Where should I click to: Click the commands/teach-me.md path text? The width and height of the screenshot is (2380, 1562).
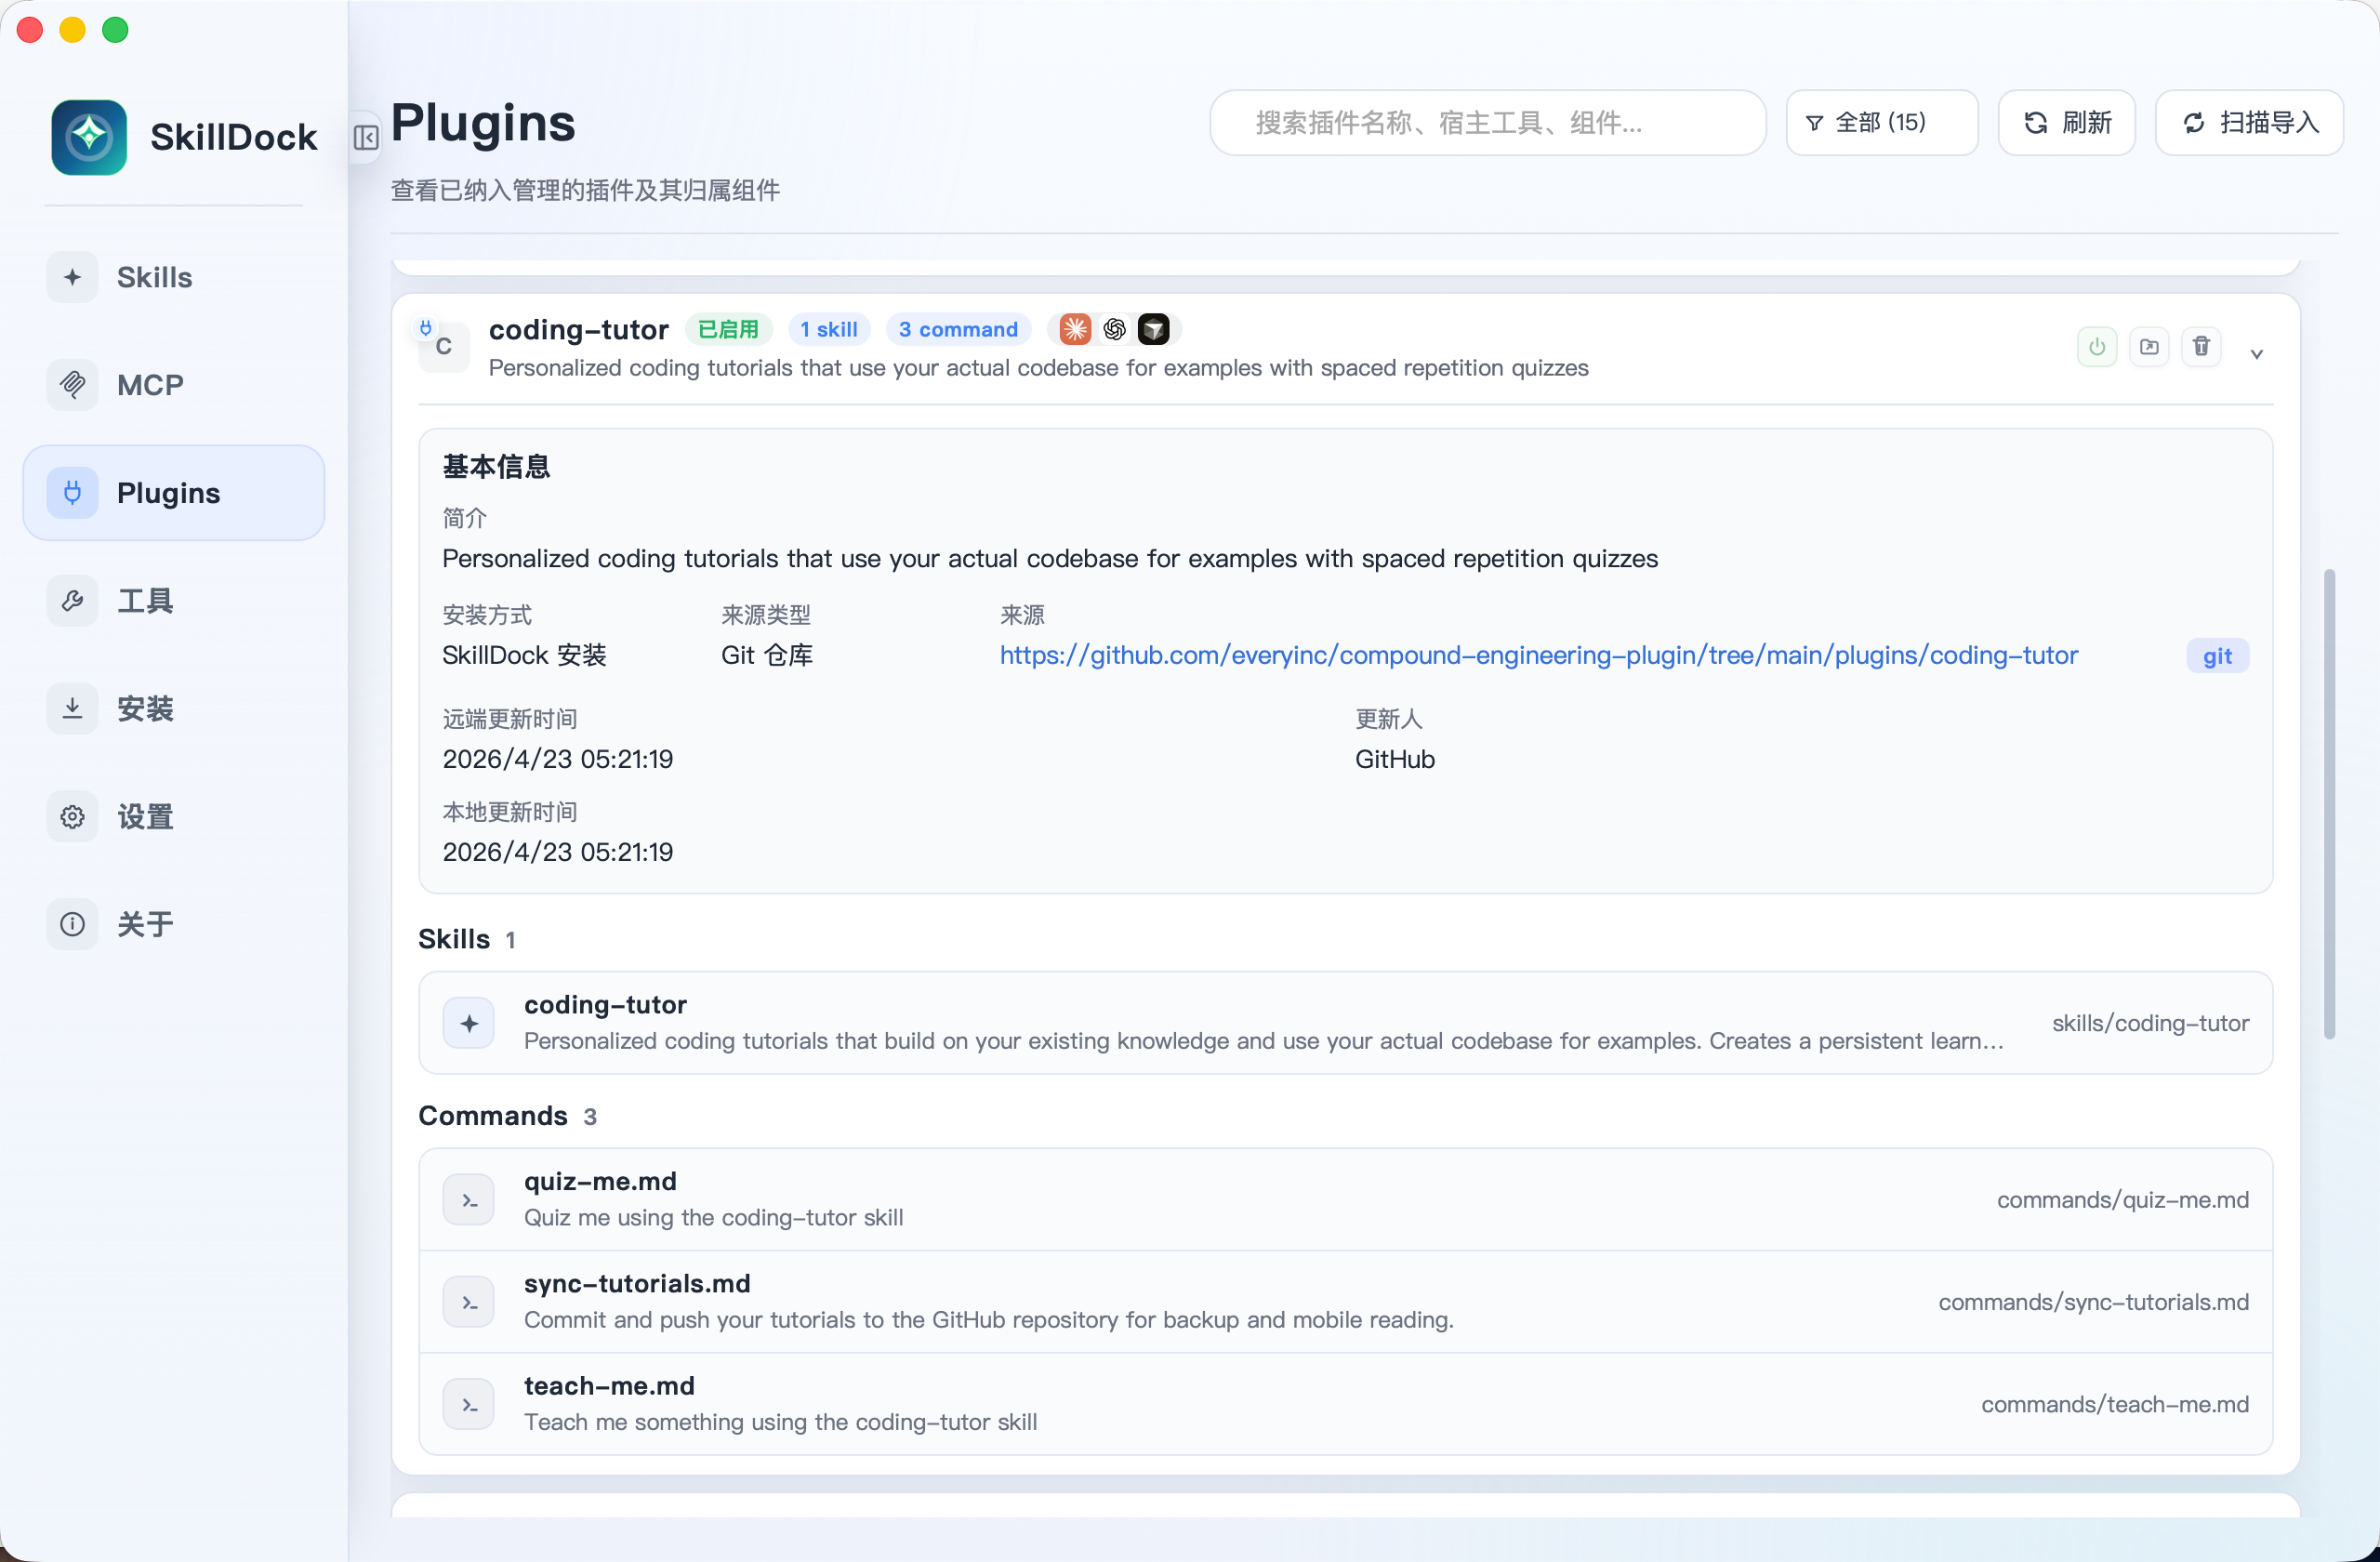point(2114,1404)
